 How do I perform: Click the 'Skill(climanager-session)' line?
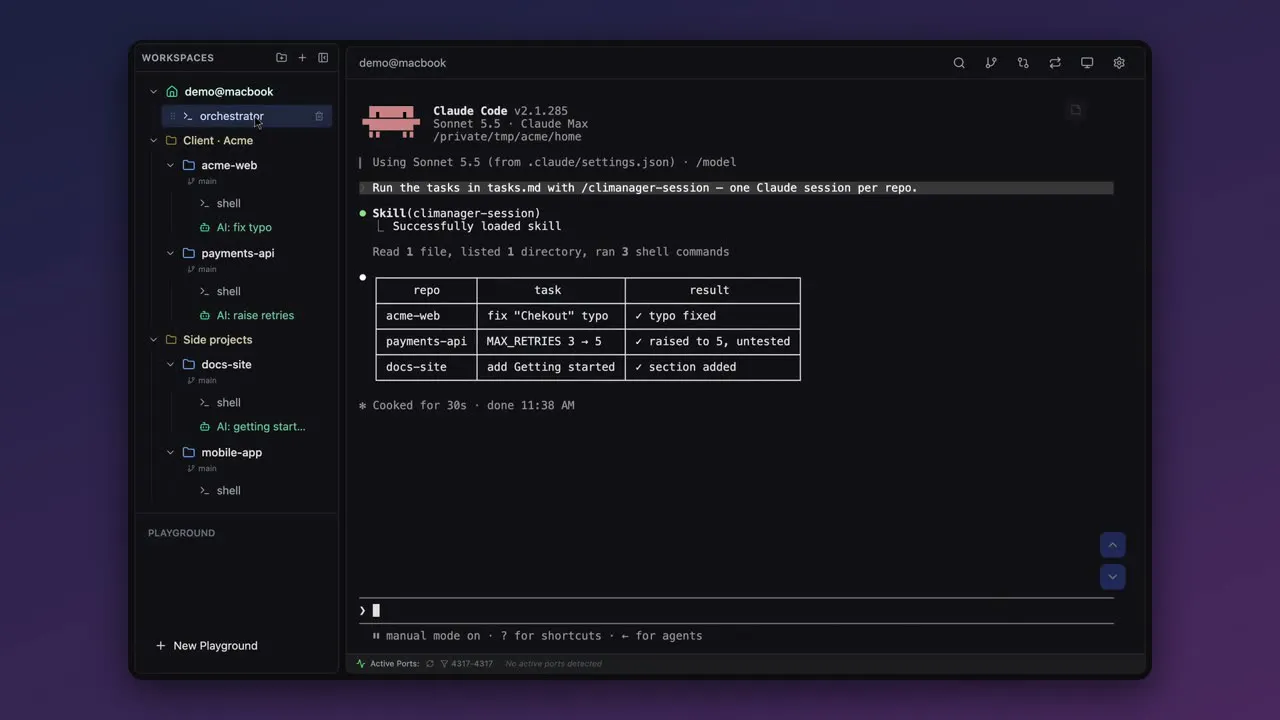(456, 213)
